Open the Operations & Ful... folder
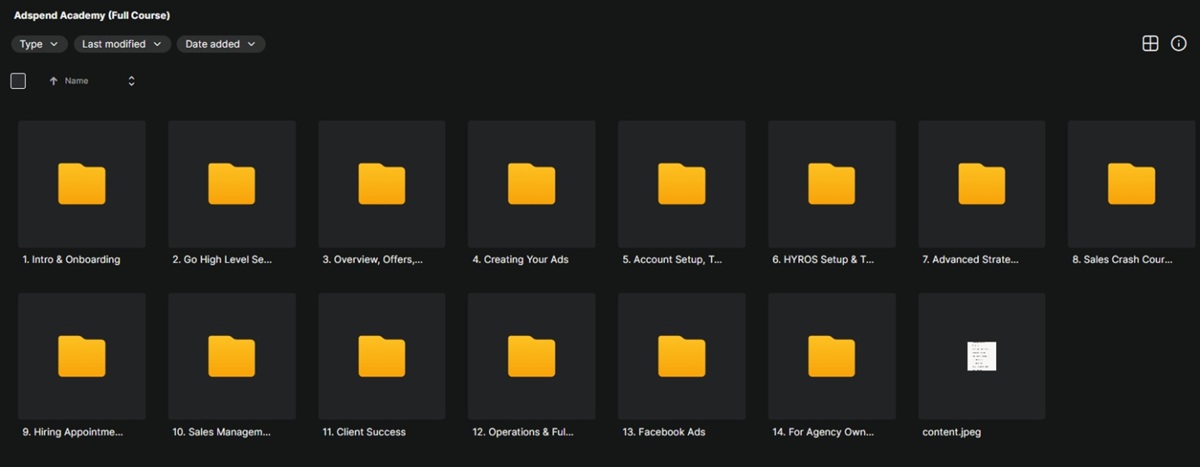The height and width of the screenshot is (467, 1200). click(531, 356)
